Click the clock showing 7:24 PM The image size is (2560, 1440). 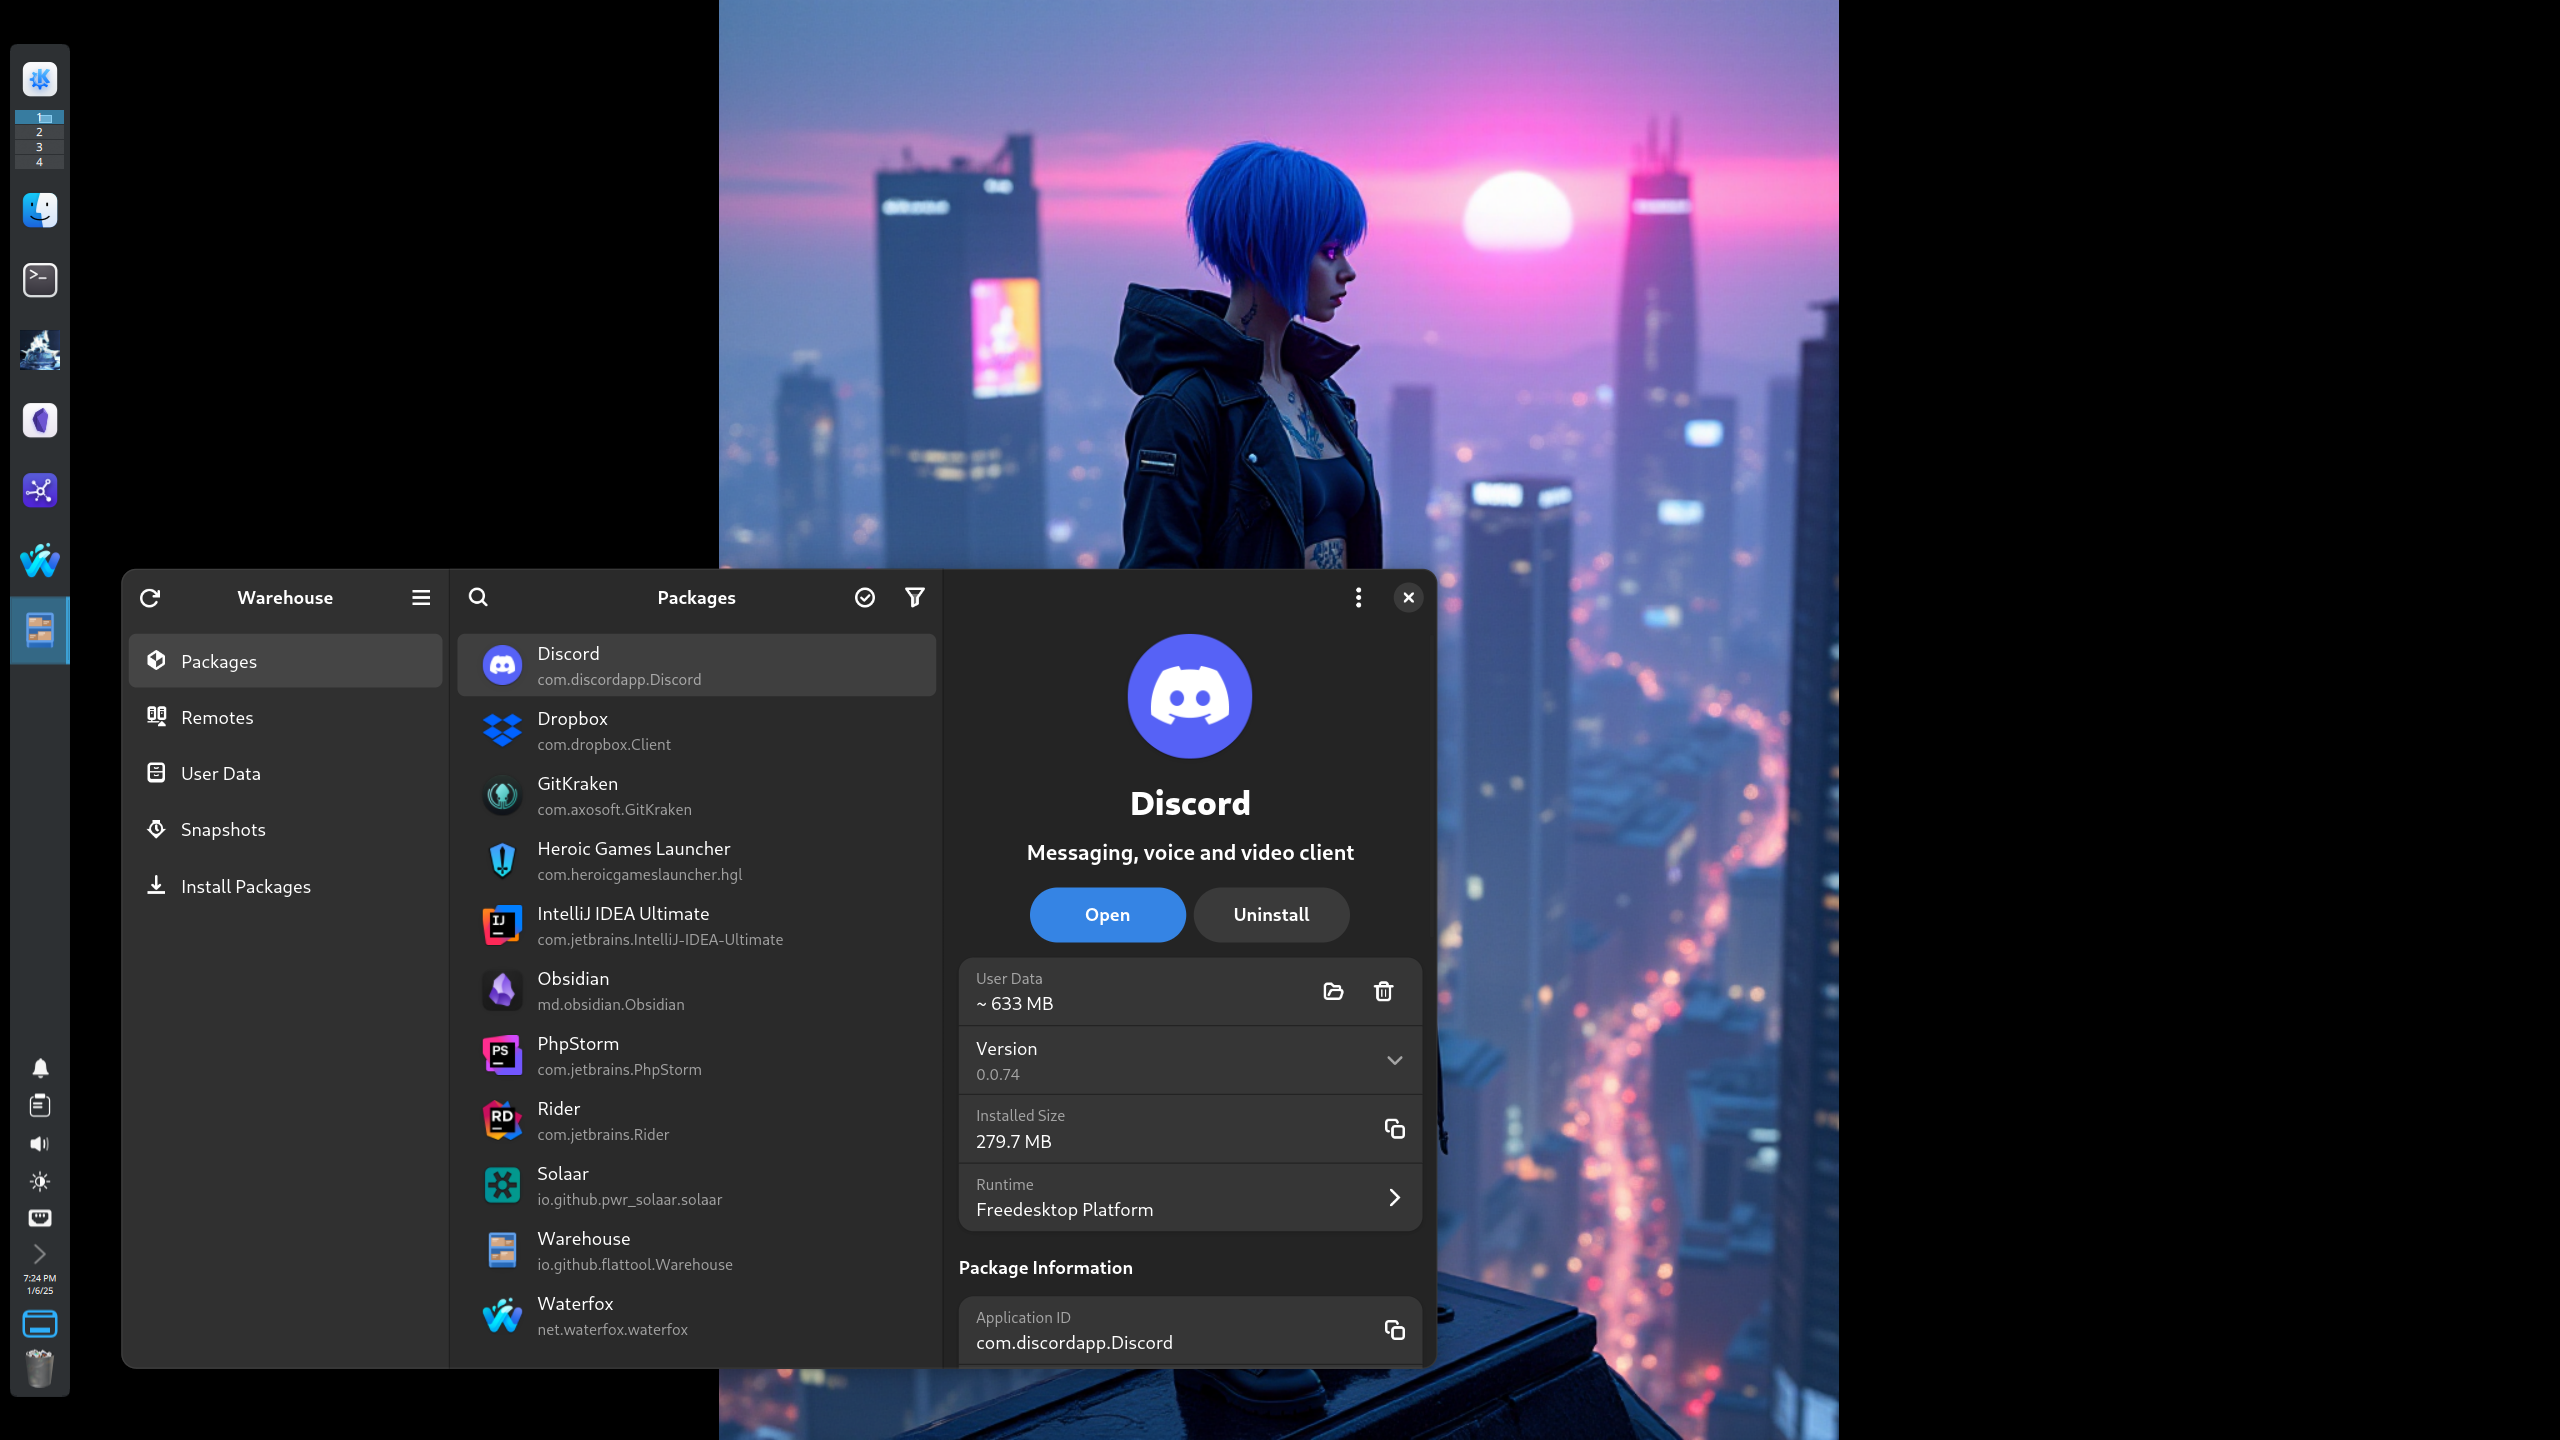pos(40,1284)
